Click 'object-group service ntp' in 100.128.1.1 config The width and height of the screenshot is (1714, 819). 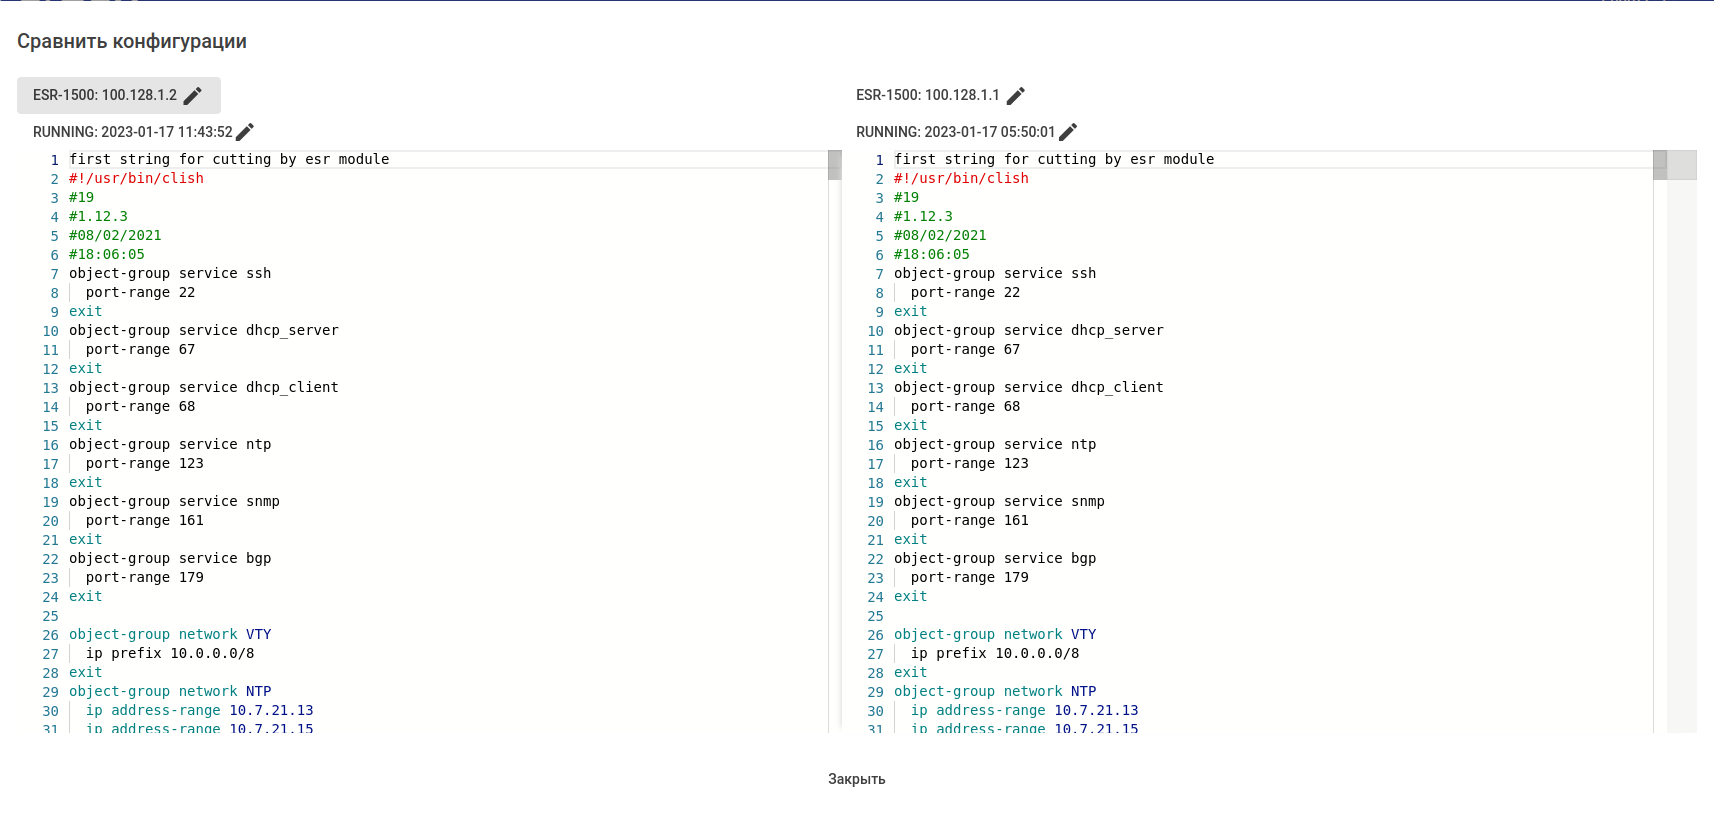995,444
